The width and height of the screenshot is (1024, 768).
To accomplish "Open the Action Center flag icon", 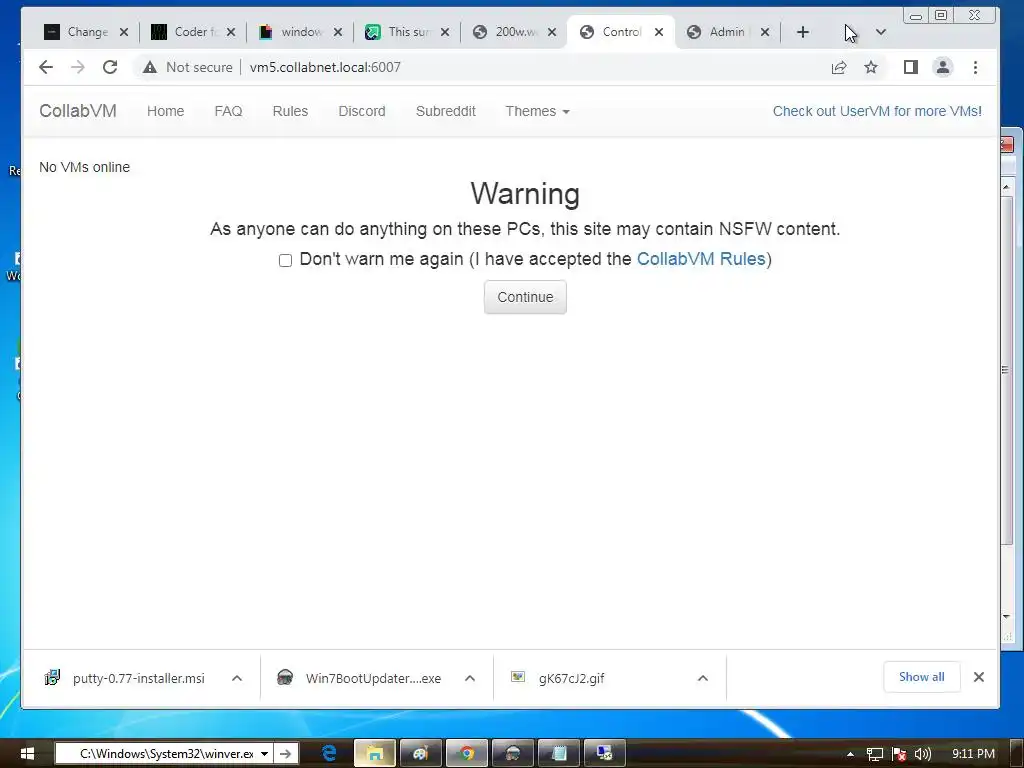I will coord(899,754).
